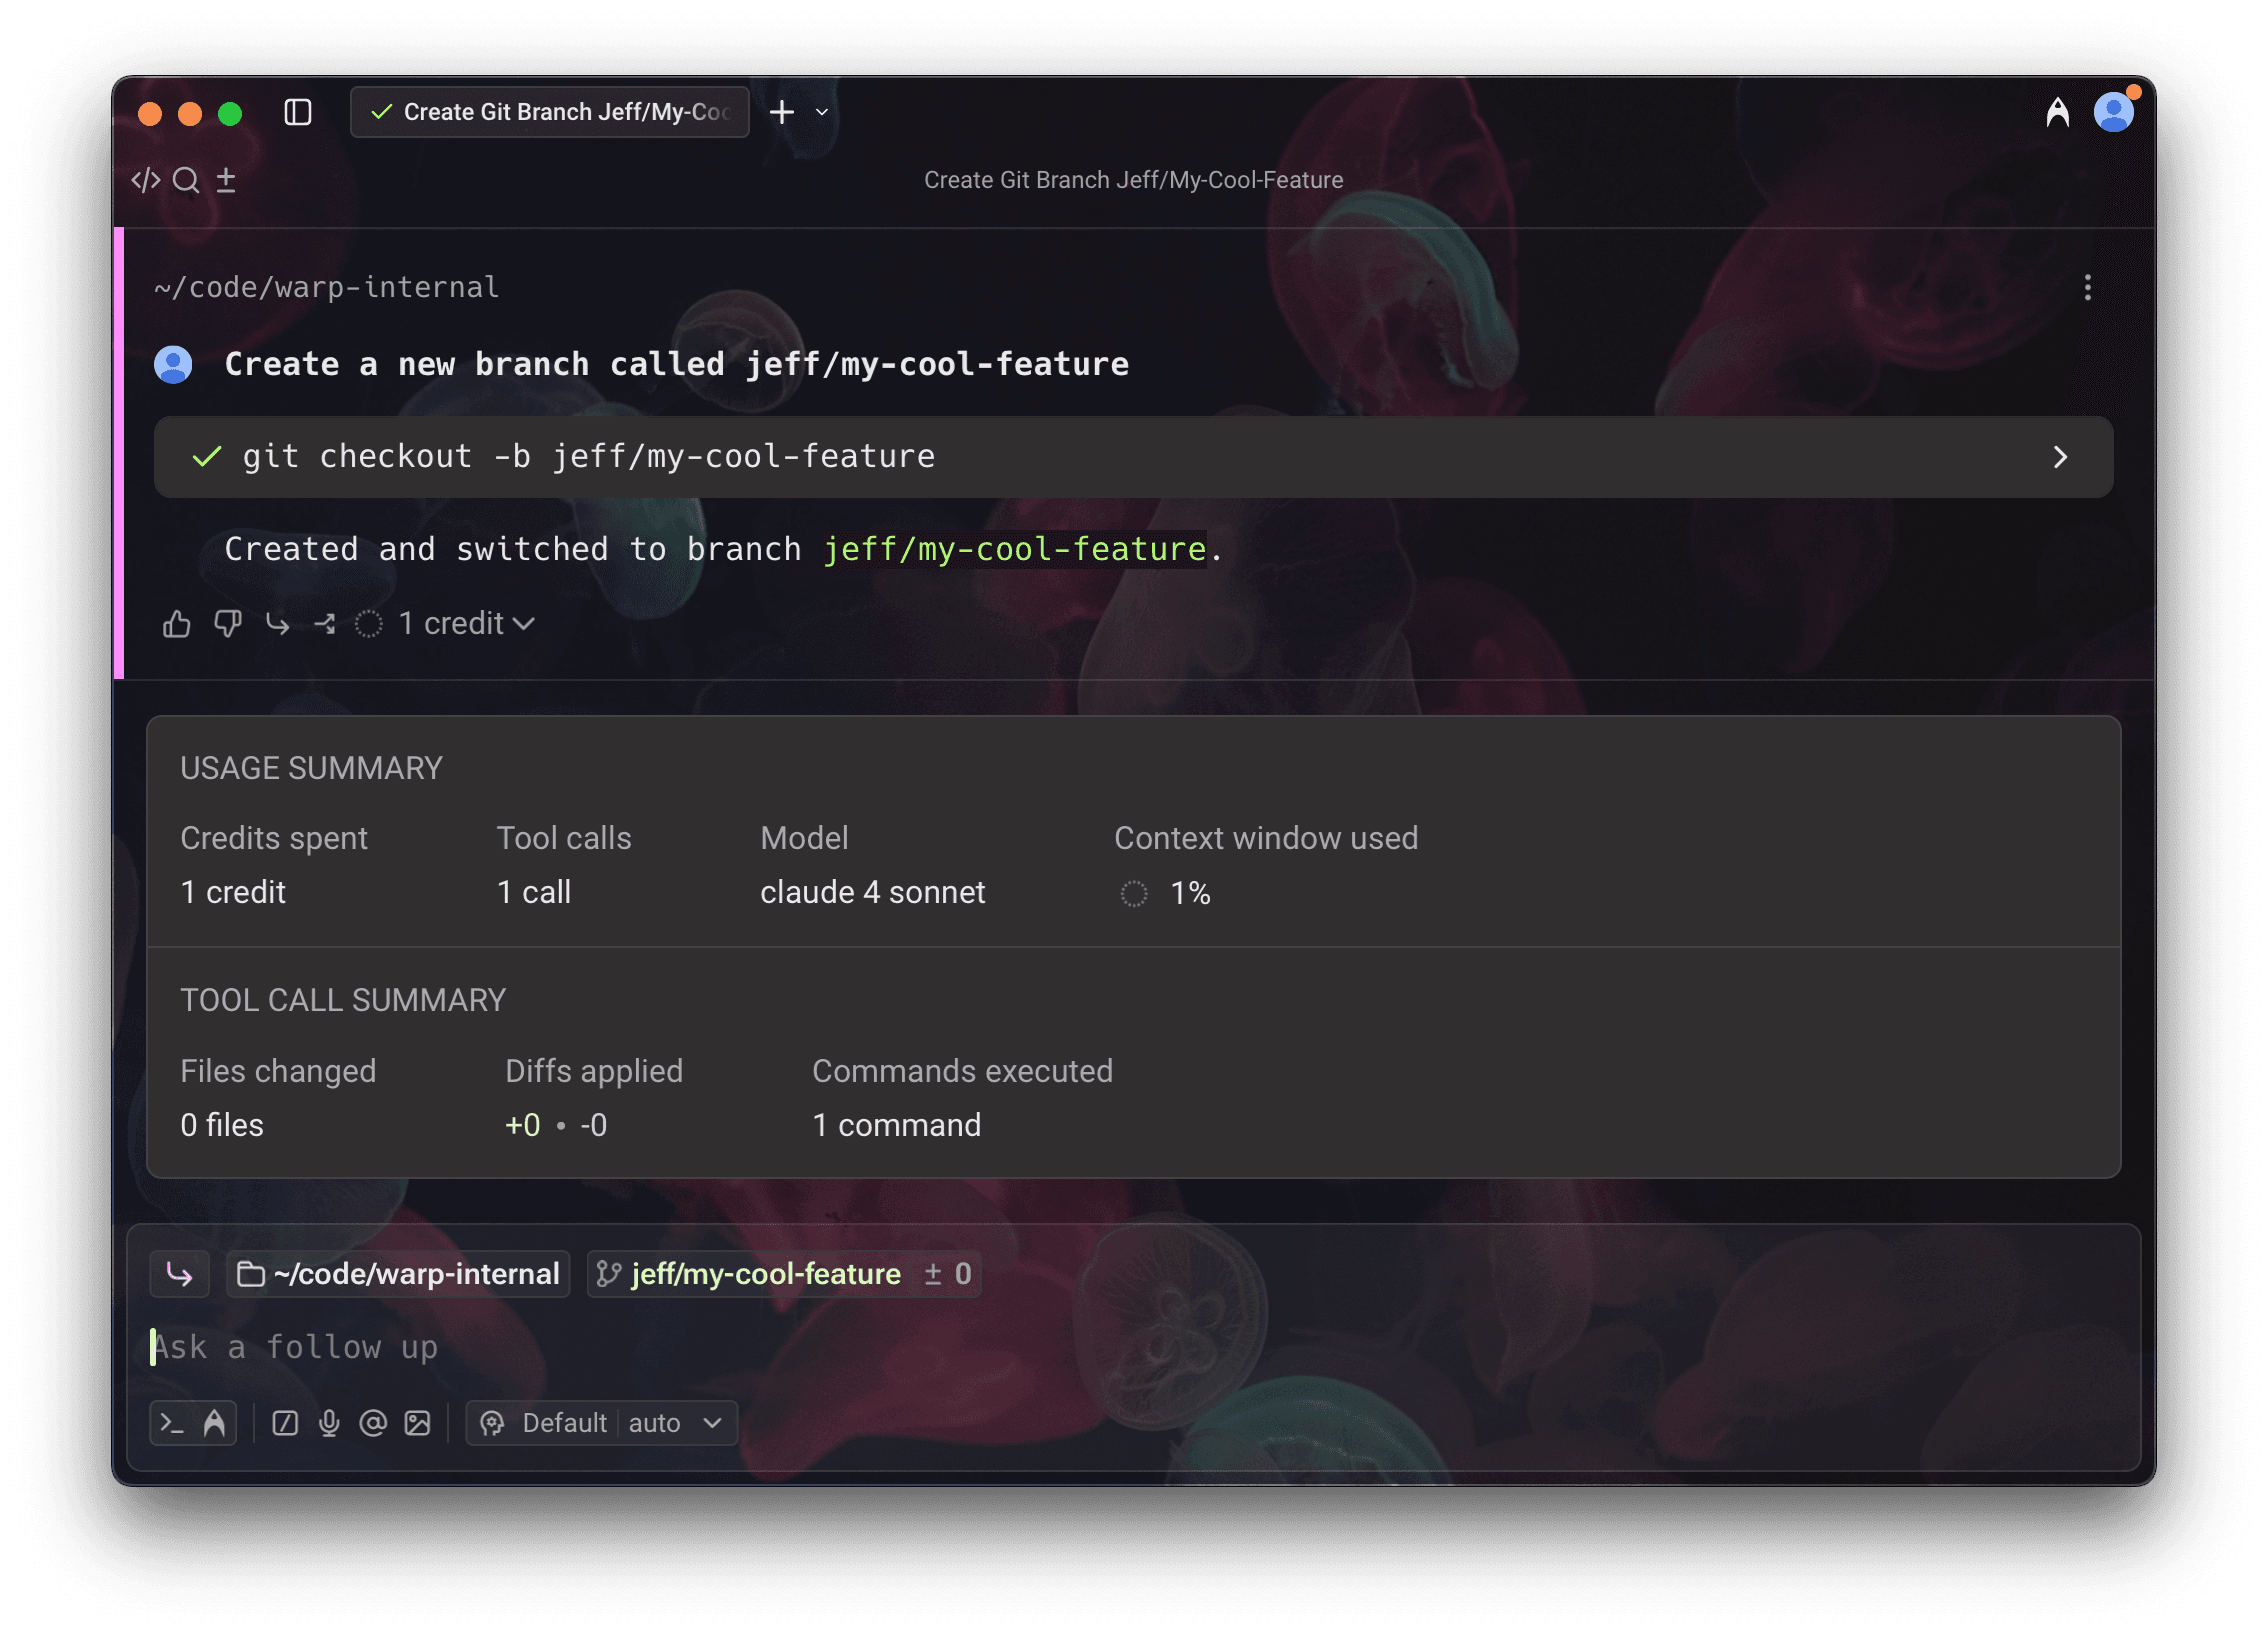Click the ~/code/warp-internal directory chip
Screen dimensions: 2268x1634
(x=398, y=1274)
